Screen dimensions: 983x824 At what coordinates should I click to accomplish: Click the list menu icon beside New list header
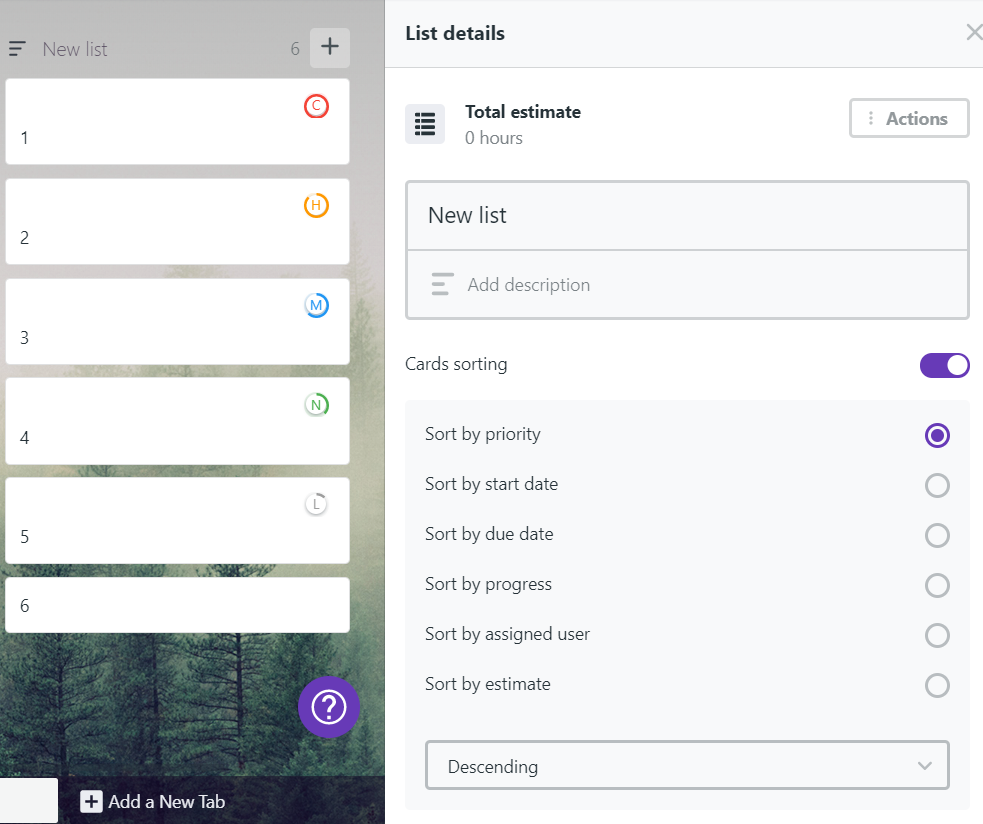coord(17,48)
